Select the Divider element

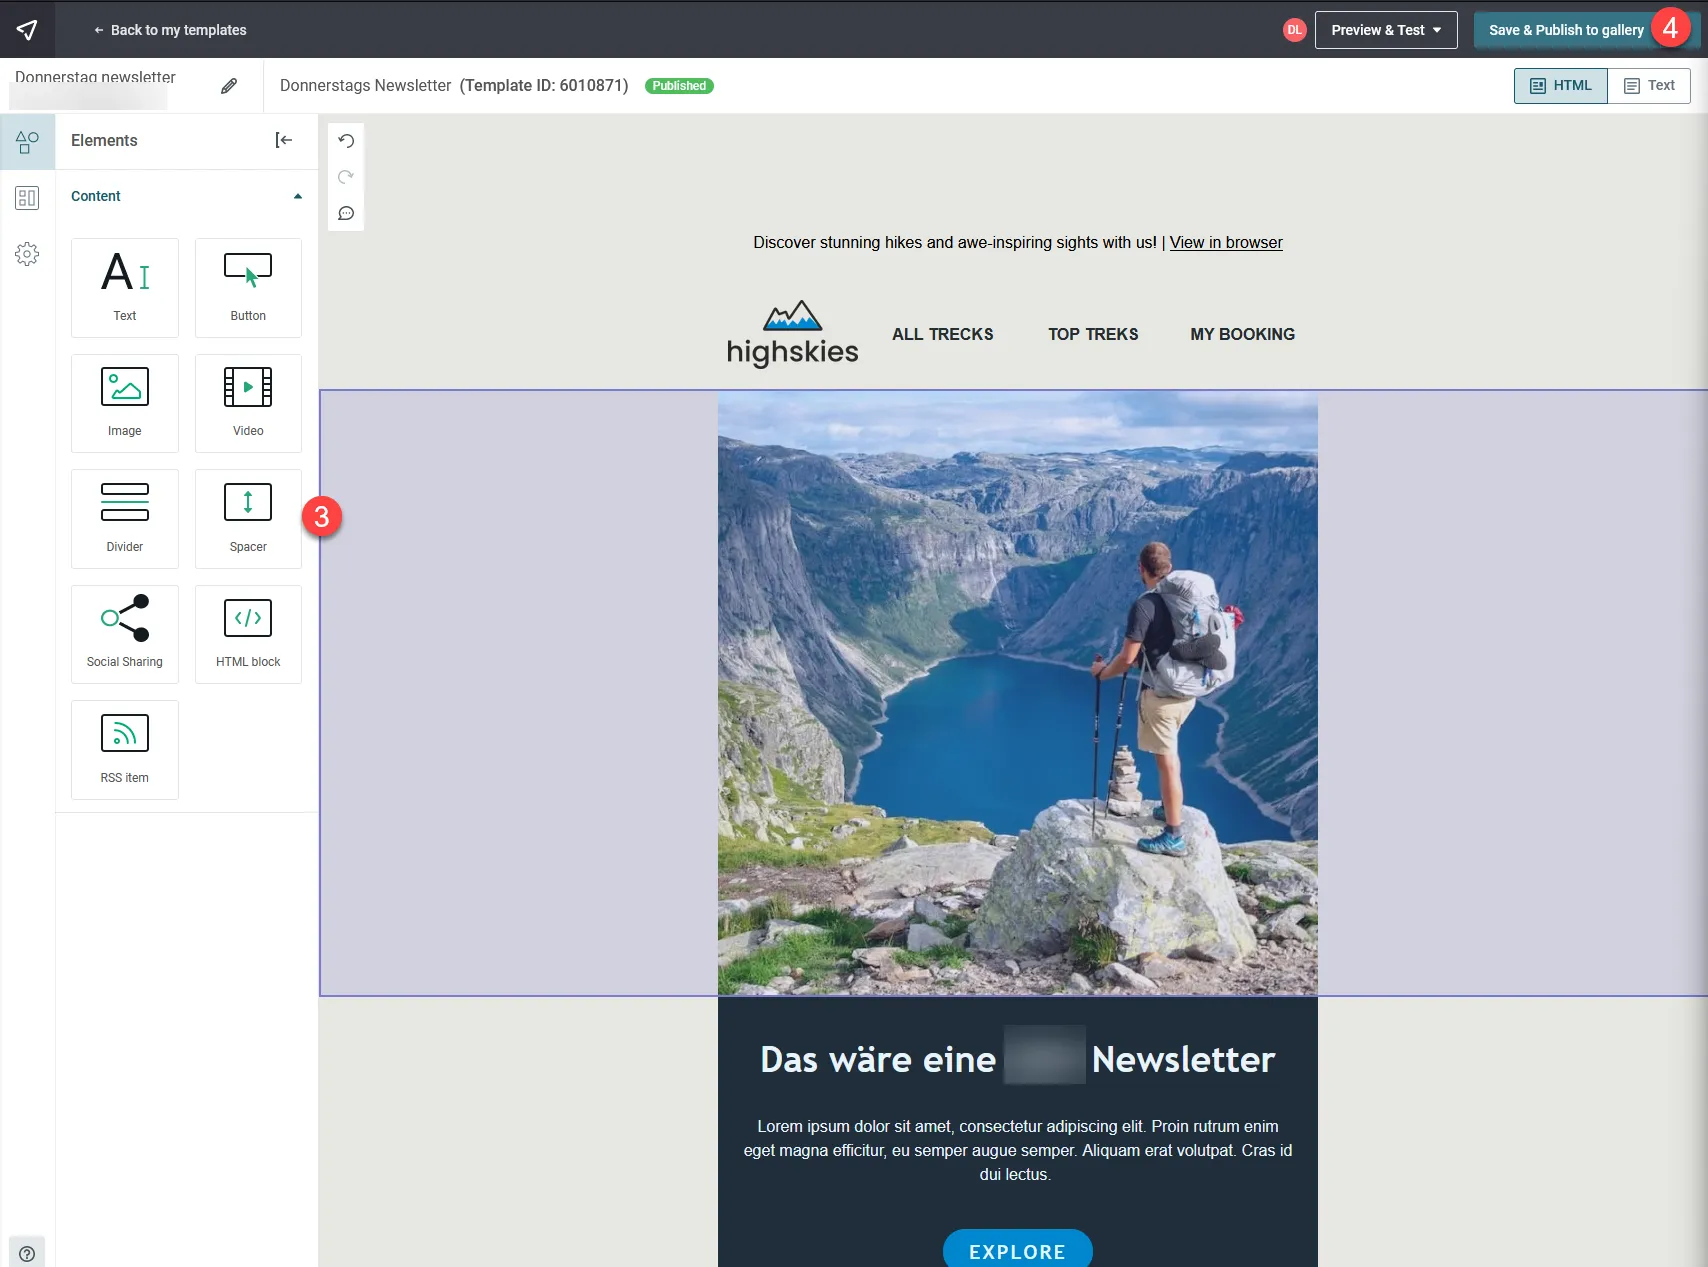point(125,519)
